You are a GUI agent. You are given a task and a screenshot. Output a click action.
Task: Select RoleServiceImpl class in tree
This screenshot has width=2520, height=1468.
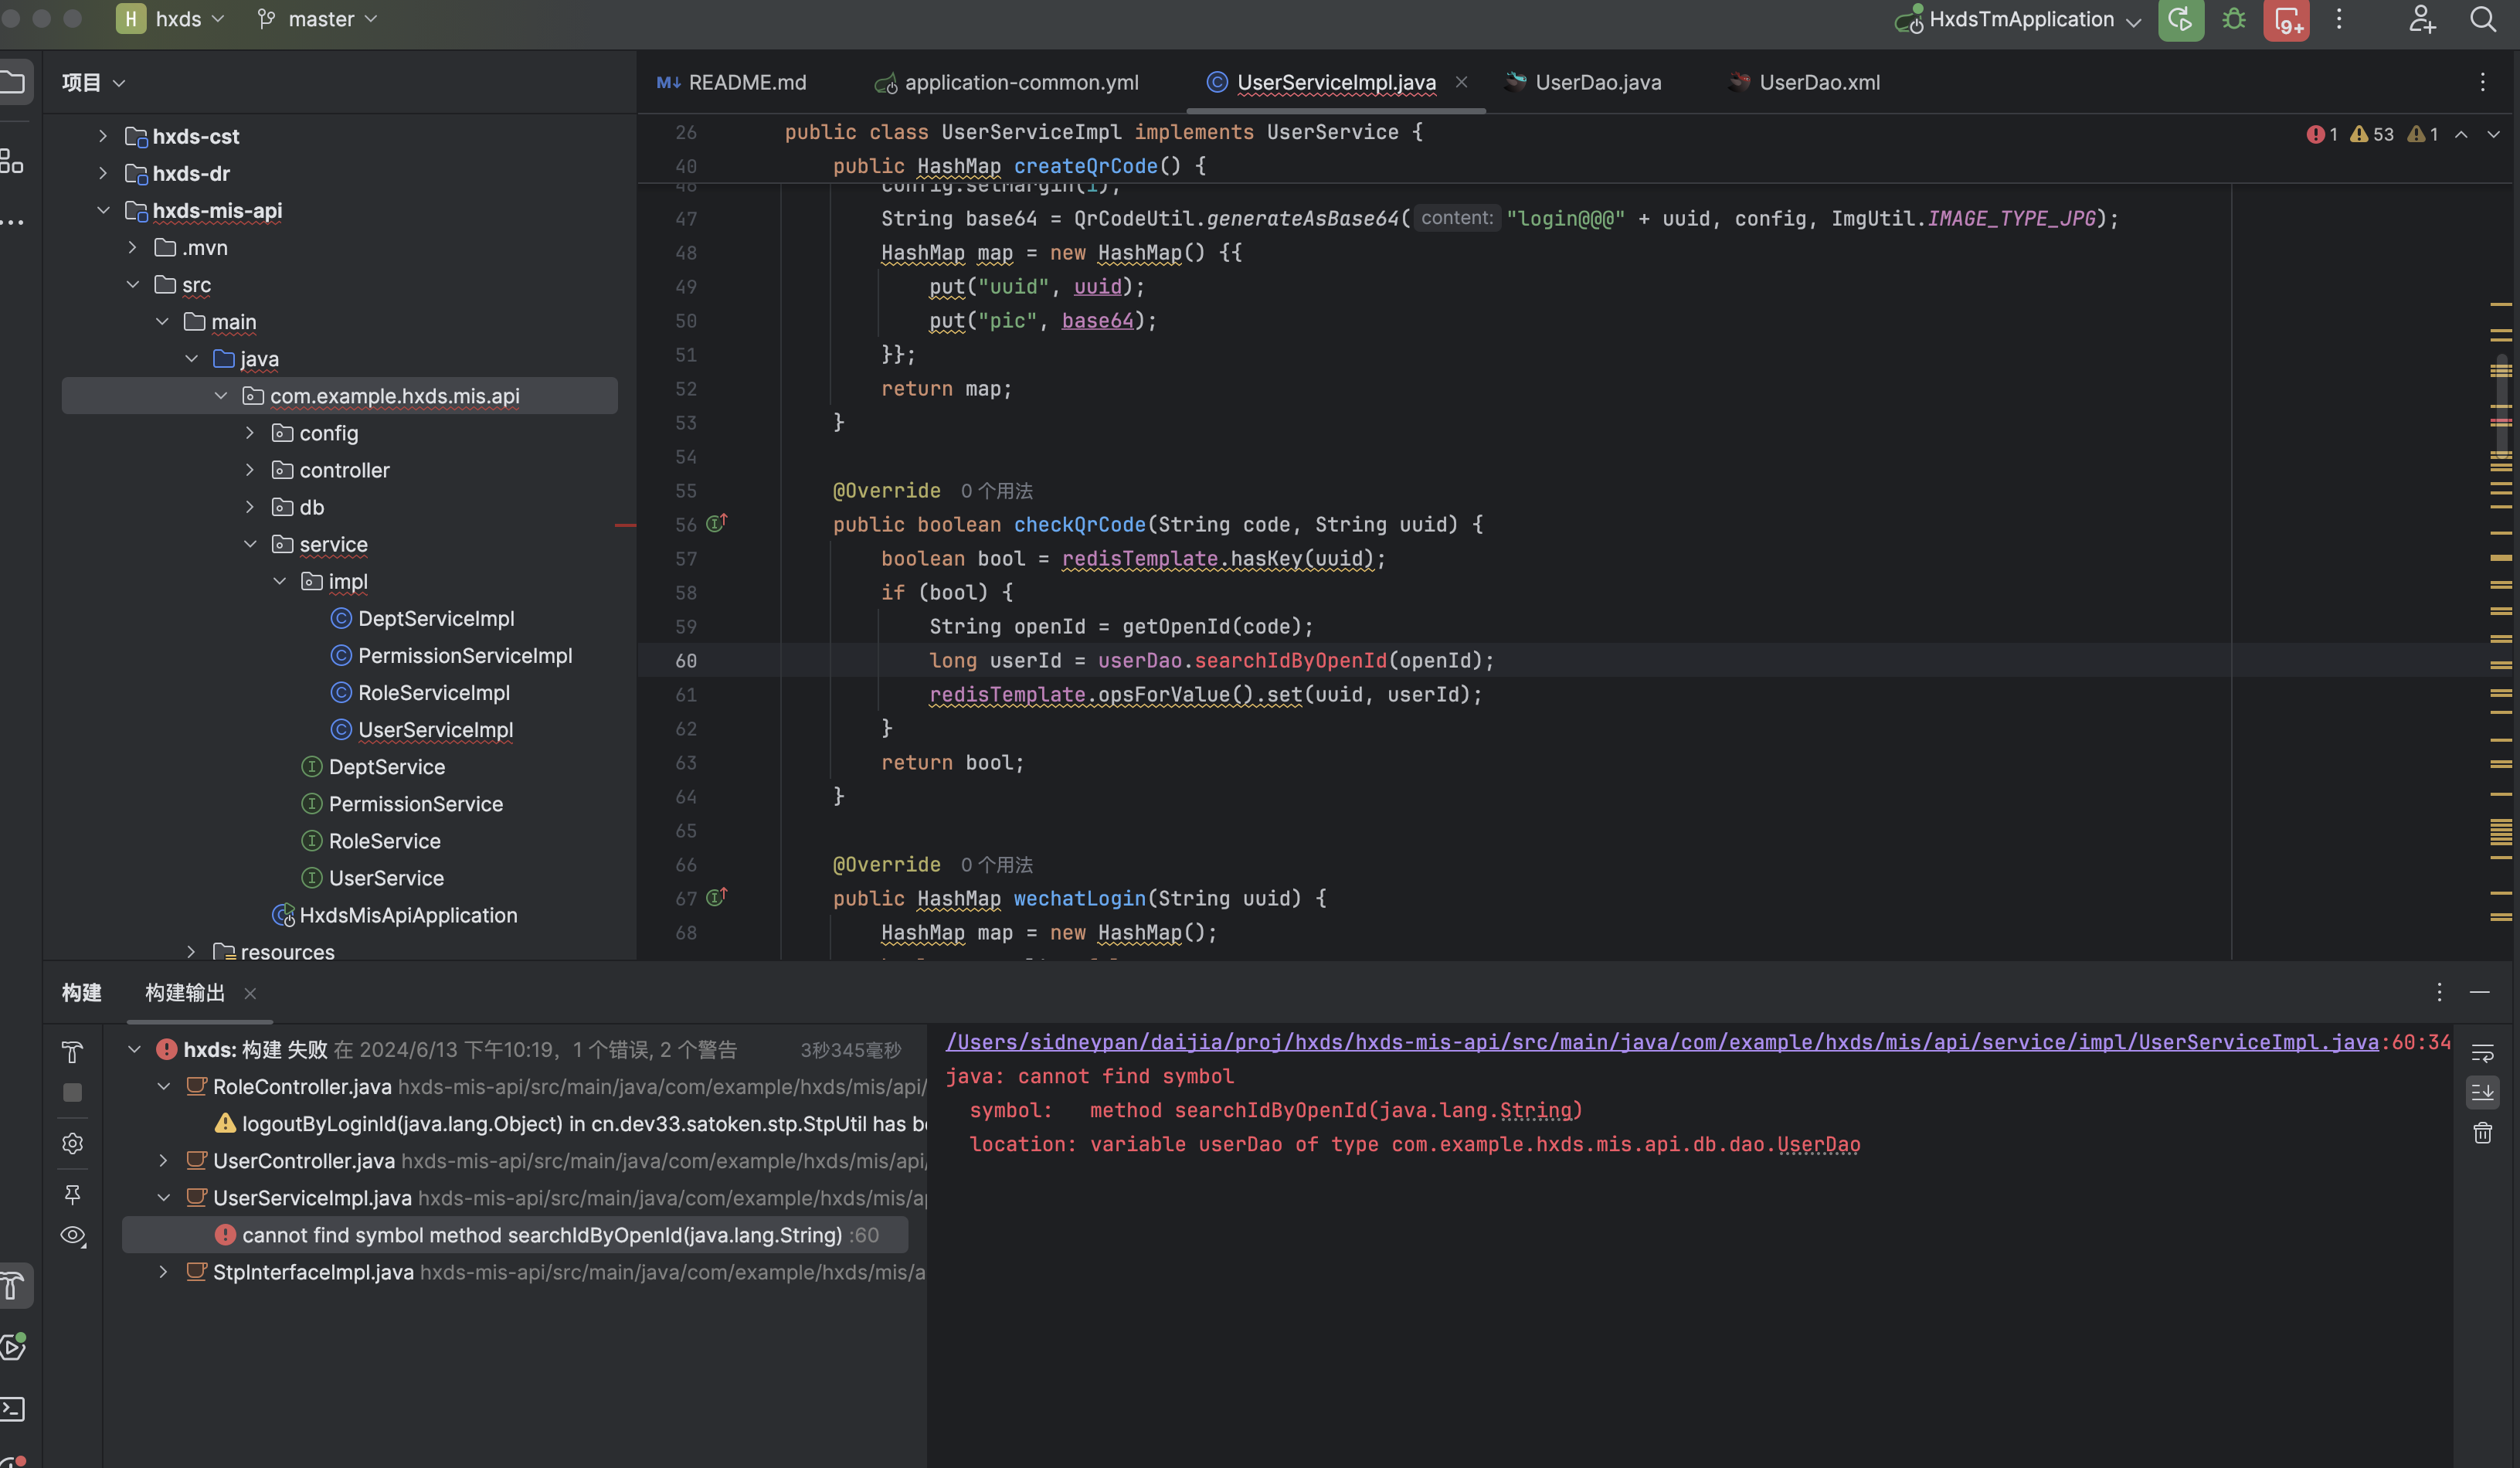433,692
